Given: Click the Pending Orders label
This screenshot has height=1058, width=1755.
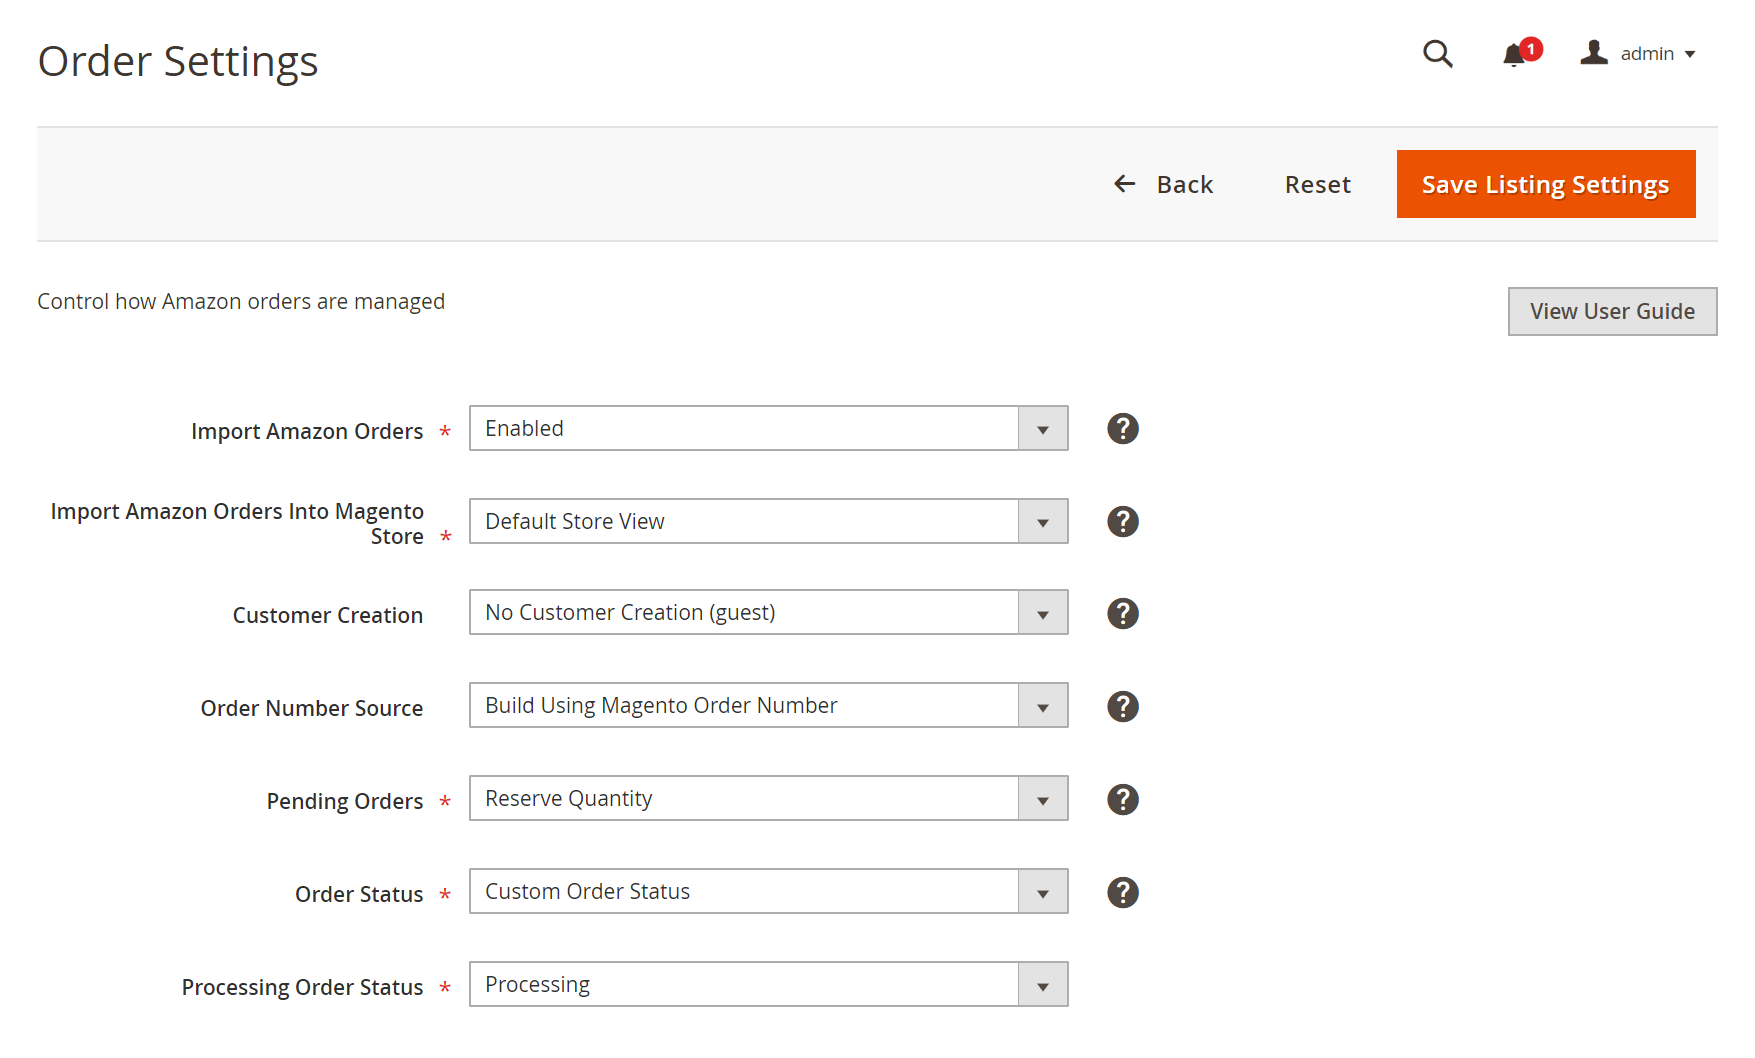Looking at the screenshot, I should click(x=345, y=801).
